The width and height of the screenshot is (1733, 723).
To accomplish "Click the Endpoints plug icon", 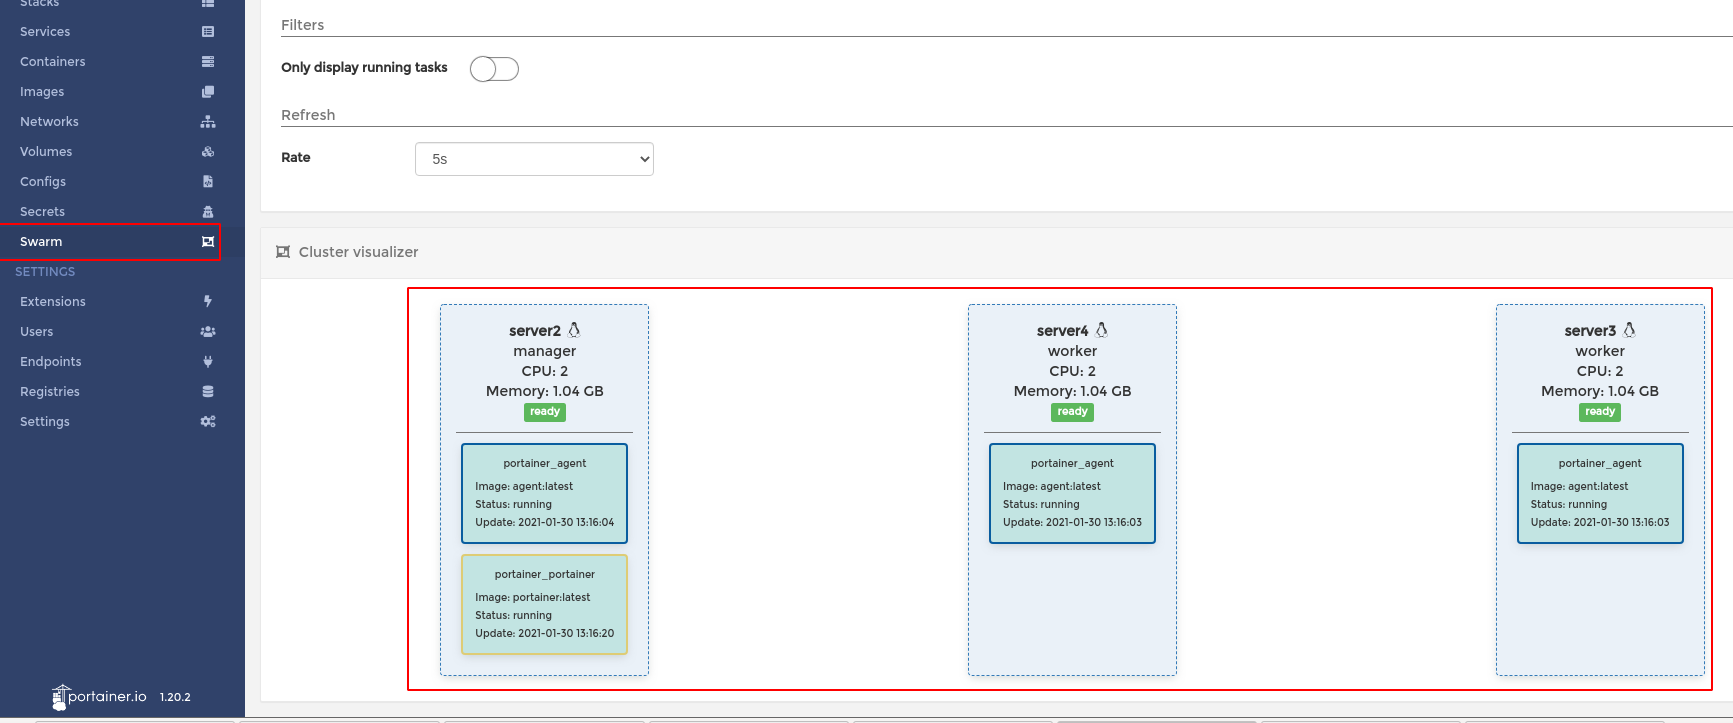I will [208, 361].
